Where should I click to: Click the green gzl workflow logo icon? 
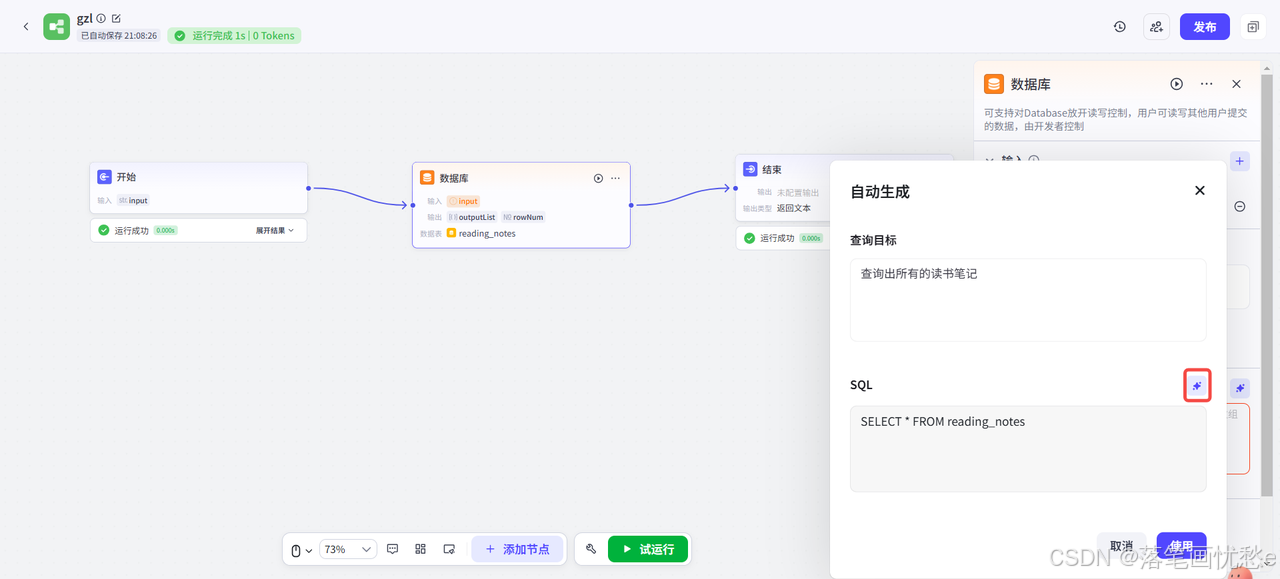tap(57, 26)
